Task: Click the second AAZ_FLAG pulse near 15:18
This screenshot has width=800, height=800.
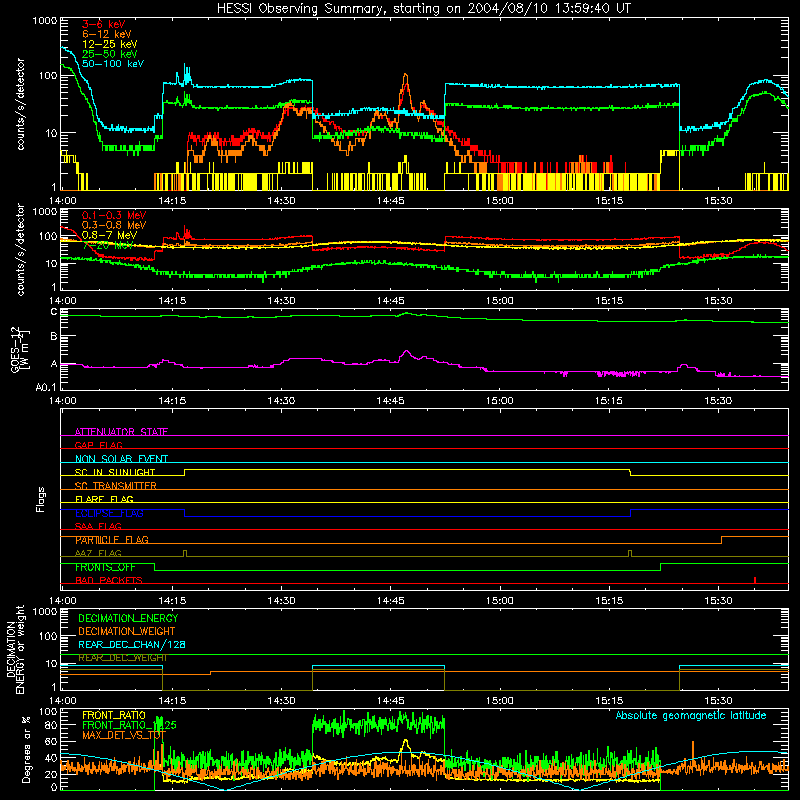Action: (630, 553)
